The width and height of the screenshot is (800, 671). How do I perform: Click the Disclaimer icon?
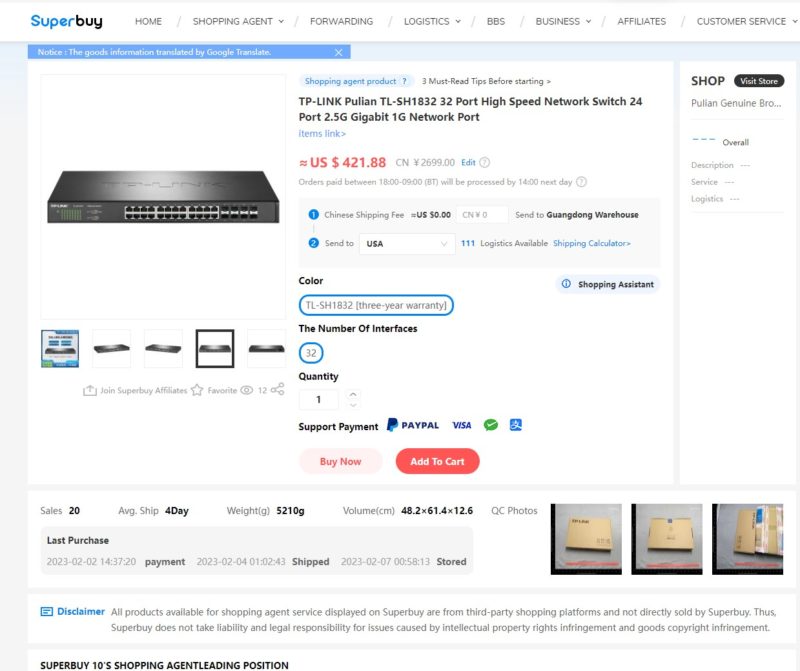tap(46, 611)
